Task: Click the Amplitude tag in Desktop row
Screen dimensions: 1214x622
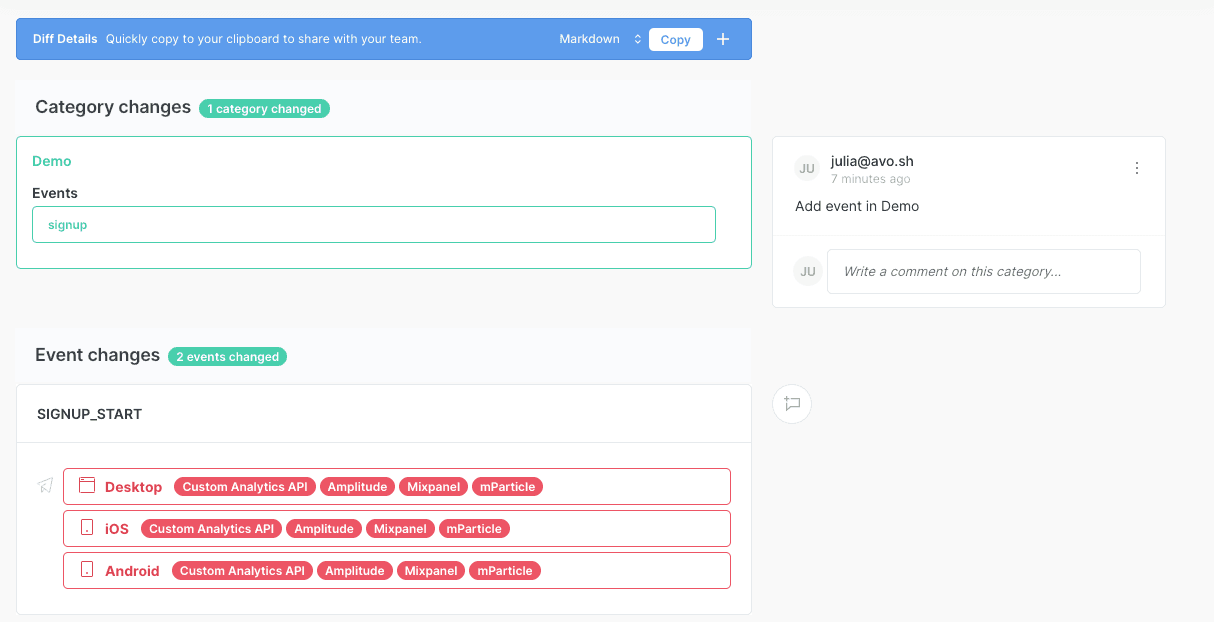Action: pos(357,487)
